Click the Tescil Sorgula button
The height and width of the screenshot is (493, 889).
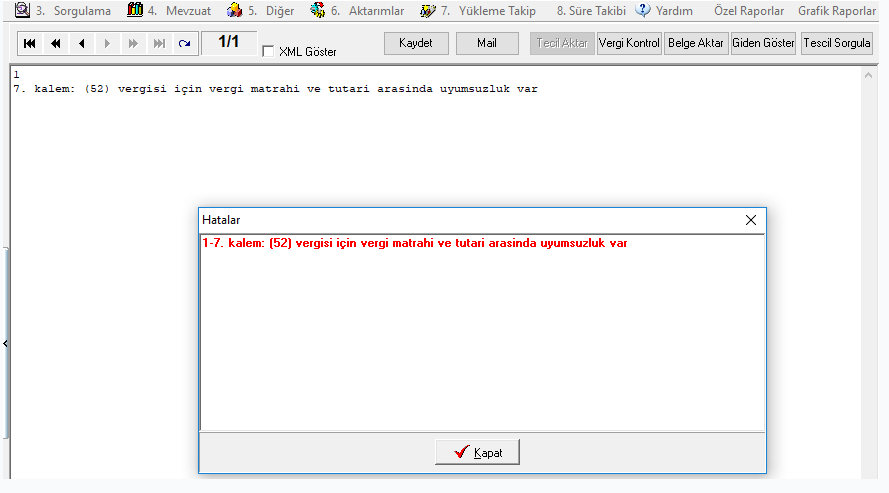click(x=837, y=43)
